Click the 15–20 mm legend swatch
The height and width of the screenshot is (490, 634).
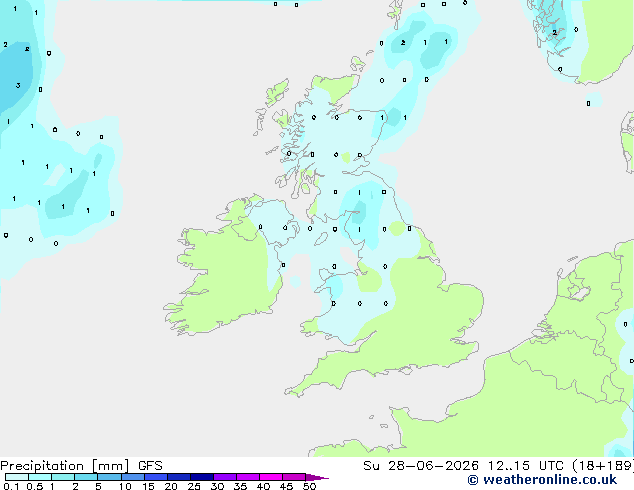[x=156, y=477]
